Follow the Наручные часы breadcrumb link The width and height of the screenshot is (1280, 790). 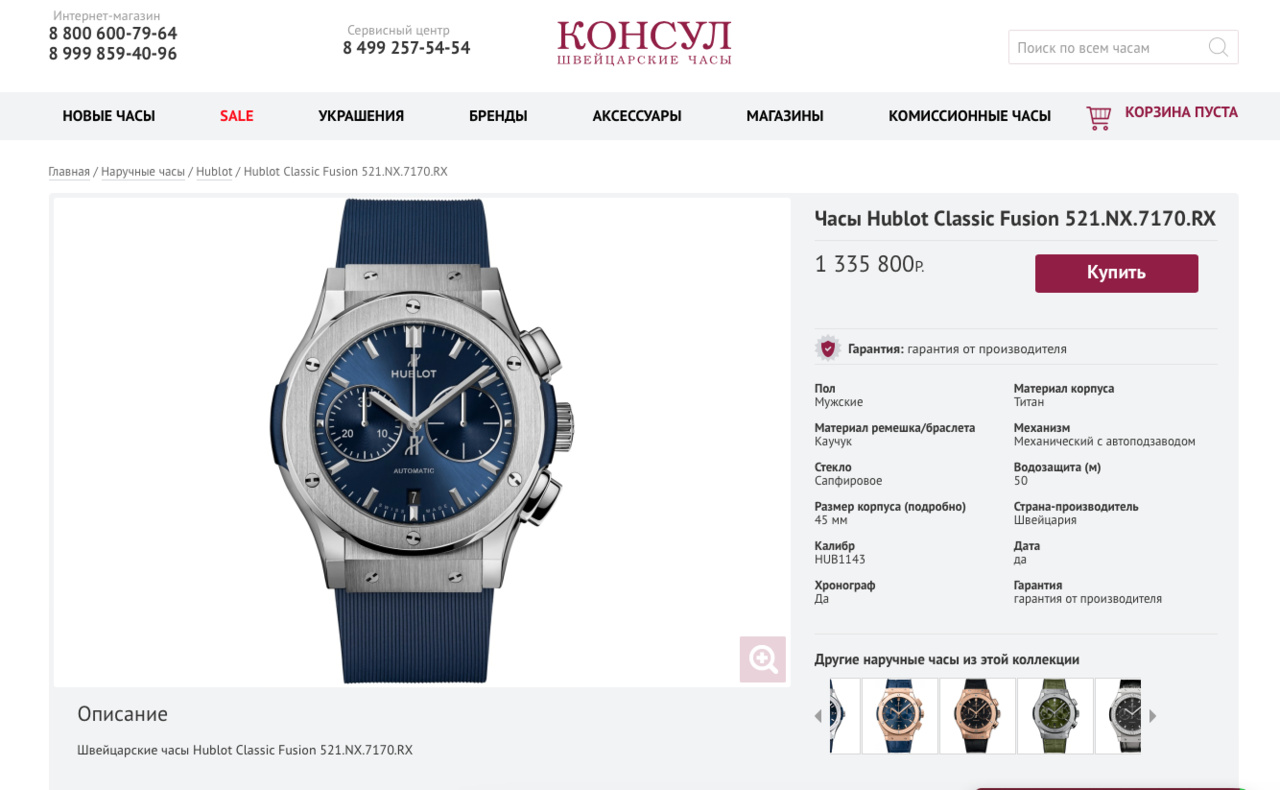[x=143, y=172]
